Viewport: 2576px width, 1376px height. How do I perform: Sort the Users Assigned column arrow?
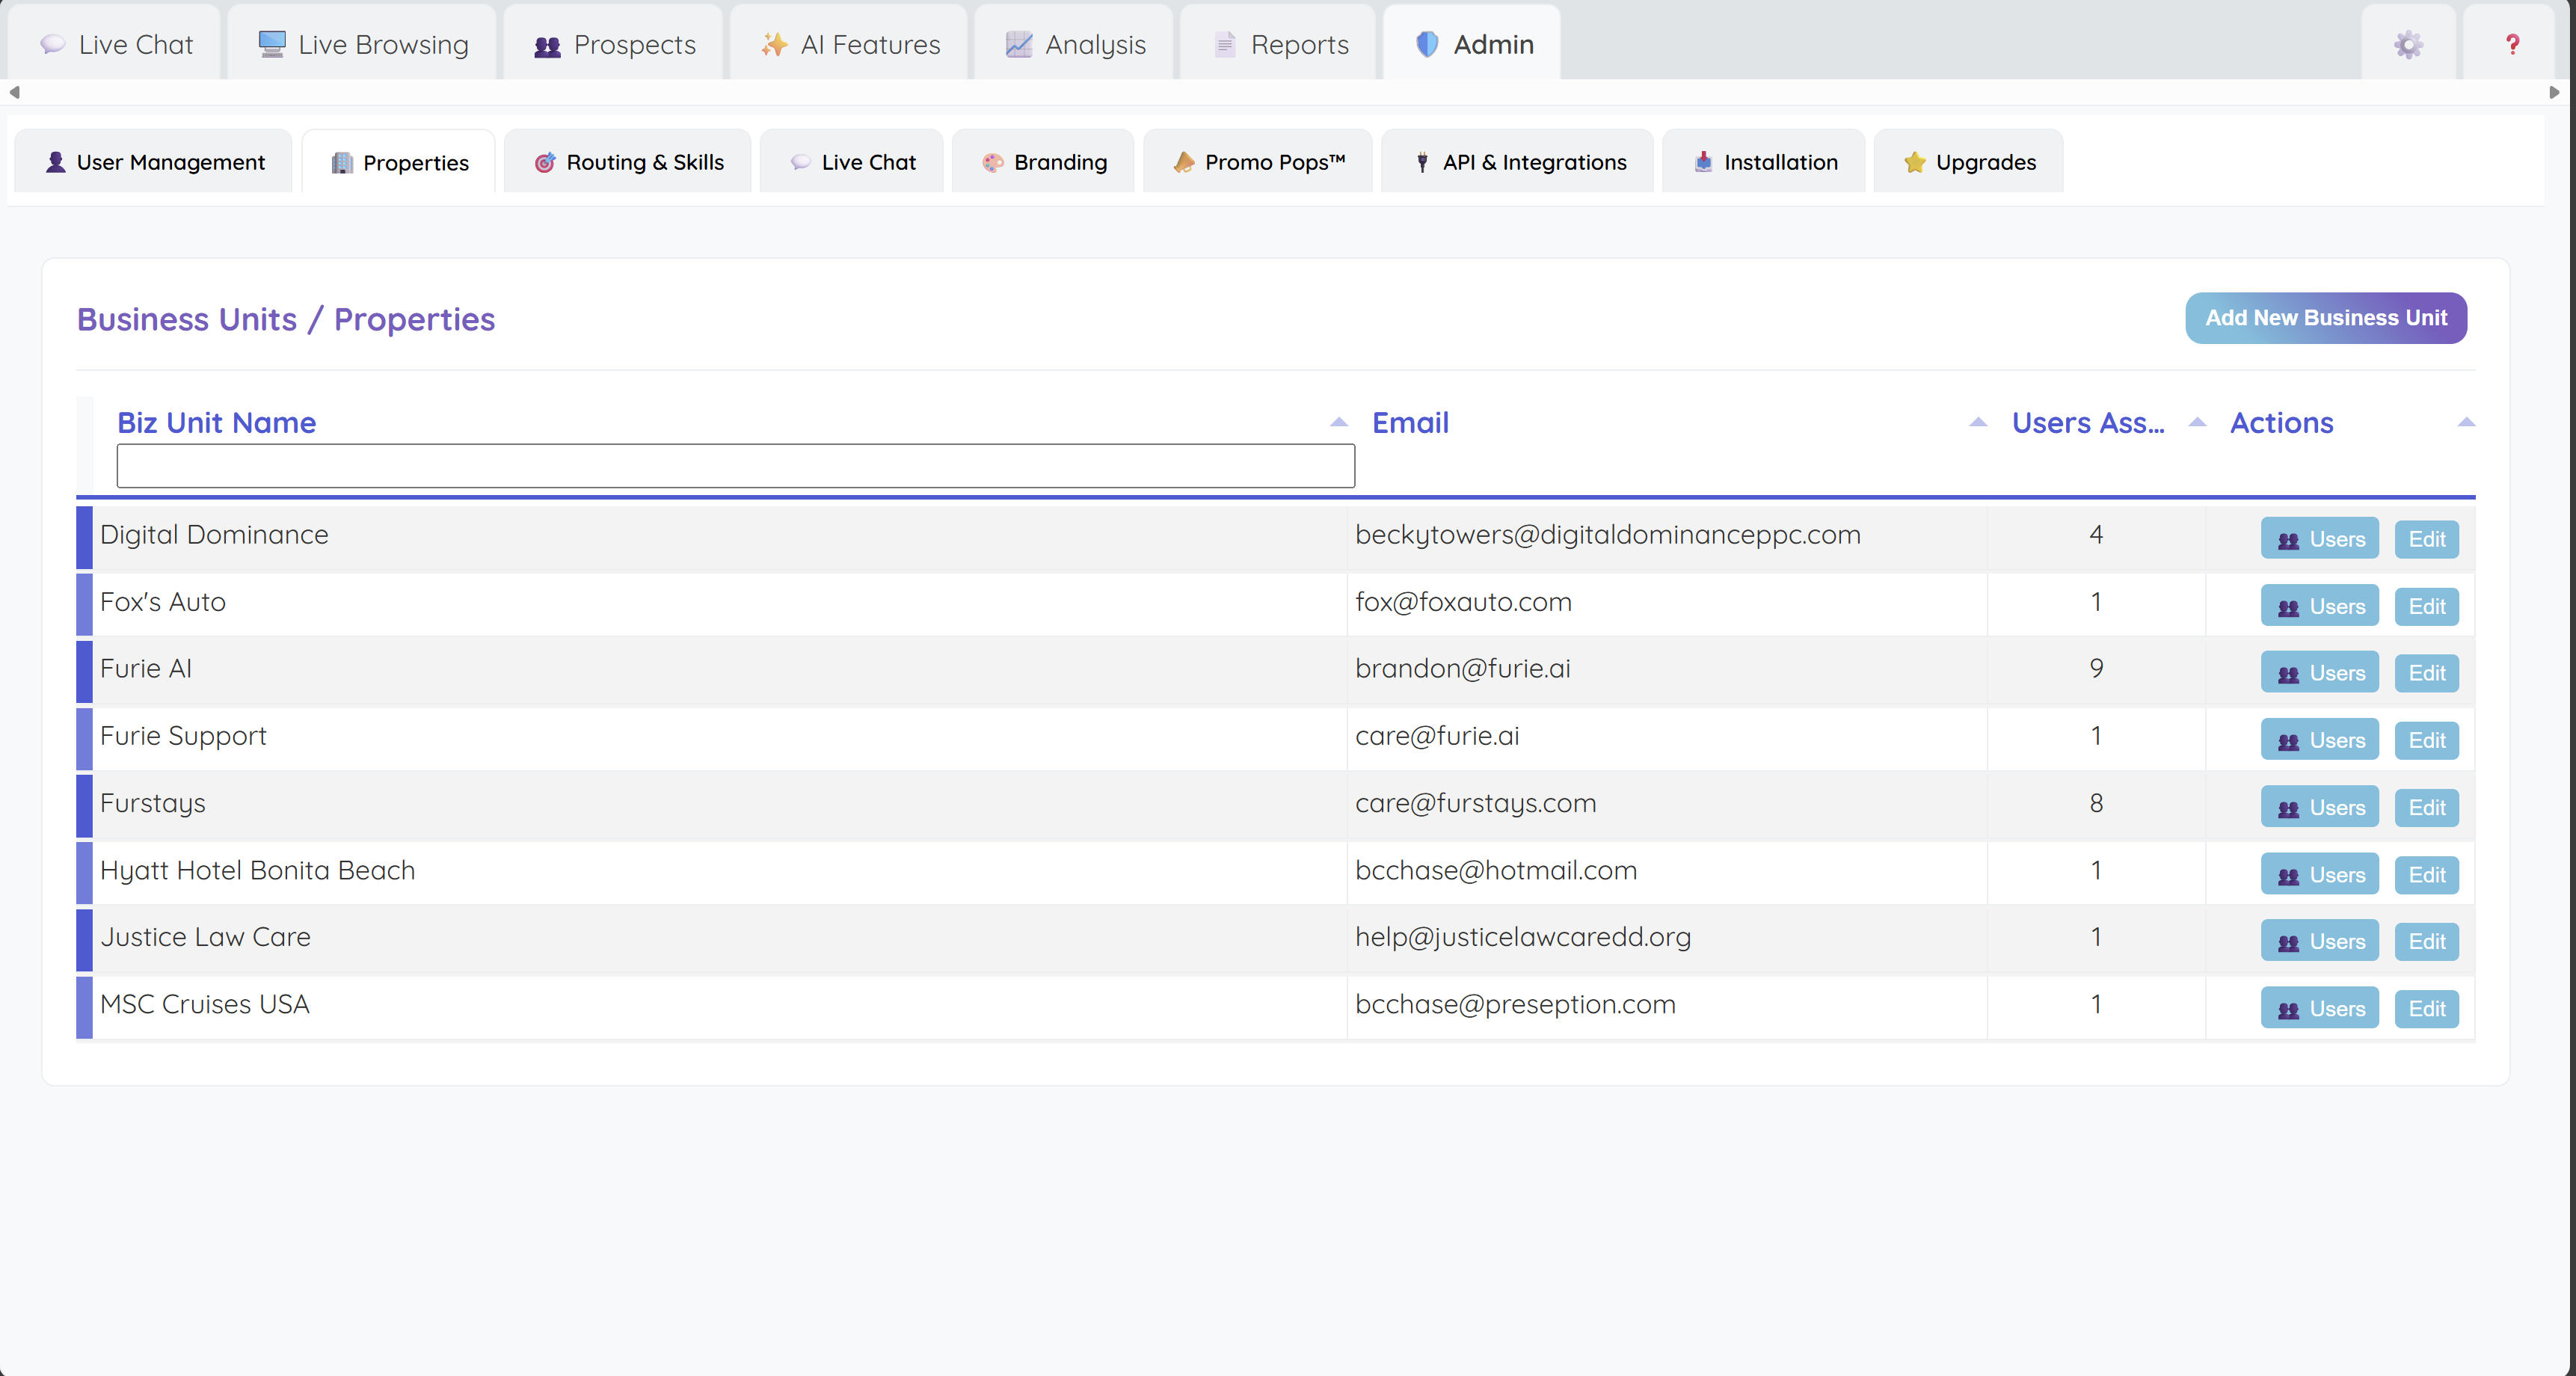[x=2197, y=422]
